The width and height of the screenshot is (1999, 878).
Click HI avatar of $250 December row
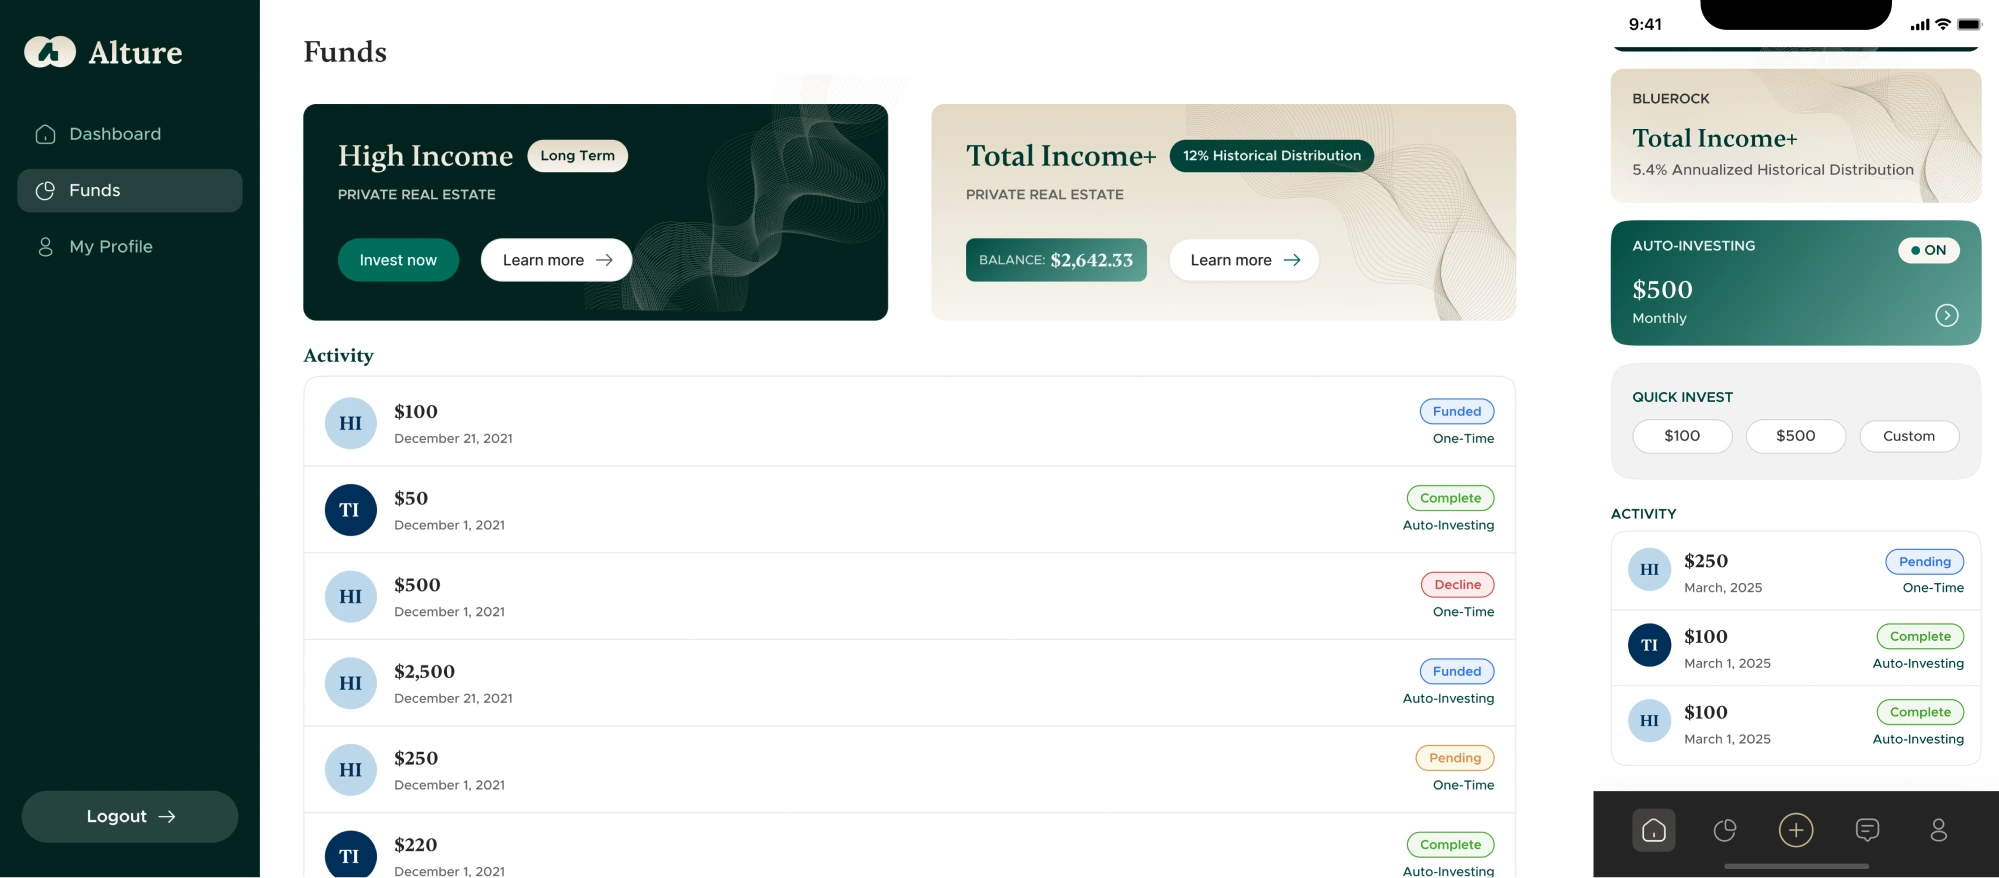pyautogui.click(x=351, y=770)
